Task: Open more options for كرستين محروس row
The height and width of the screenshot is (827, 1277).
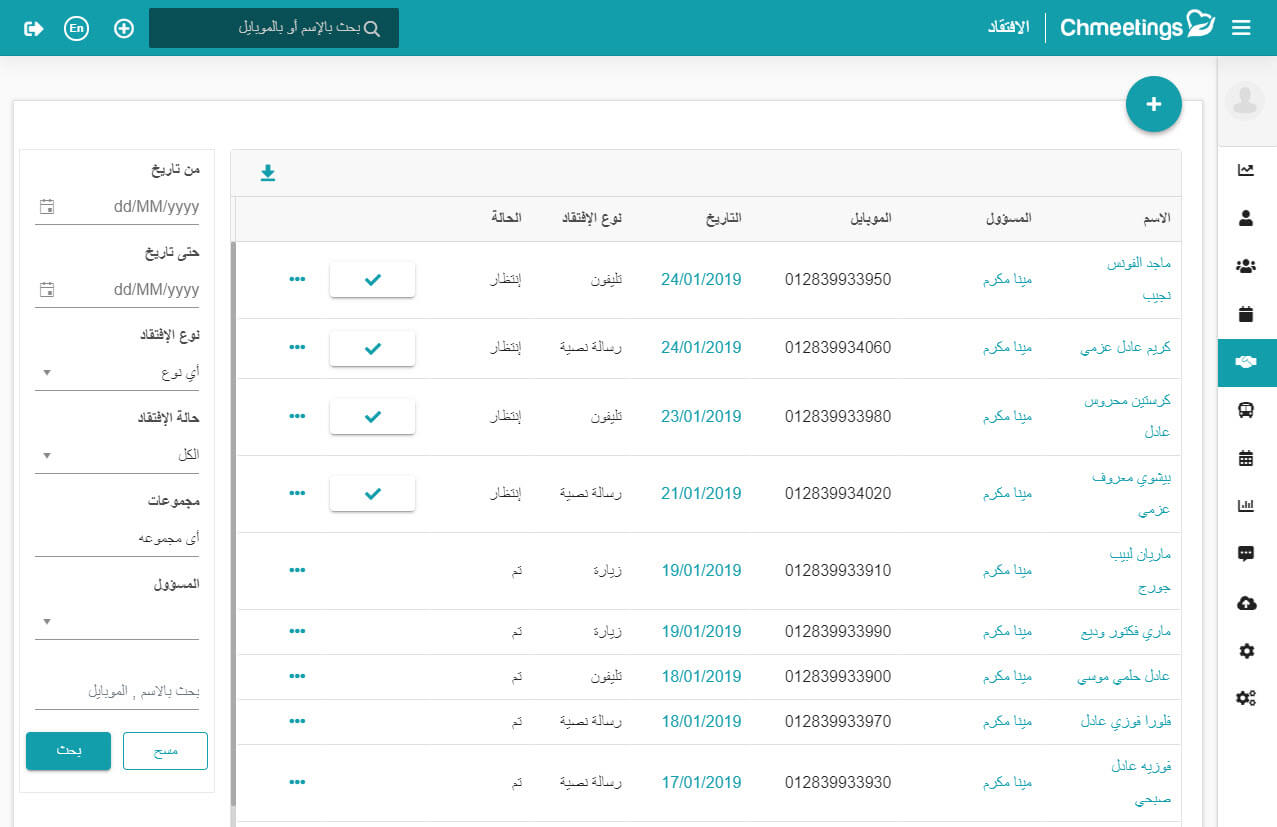Action: [297, 416]
